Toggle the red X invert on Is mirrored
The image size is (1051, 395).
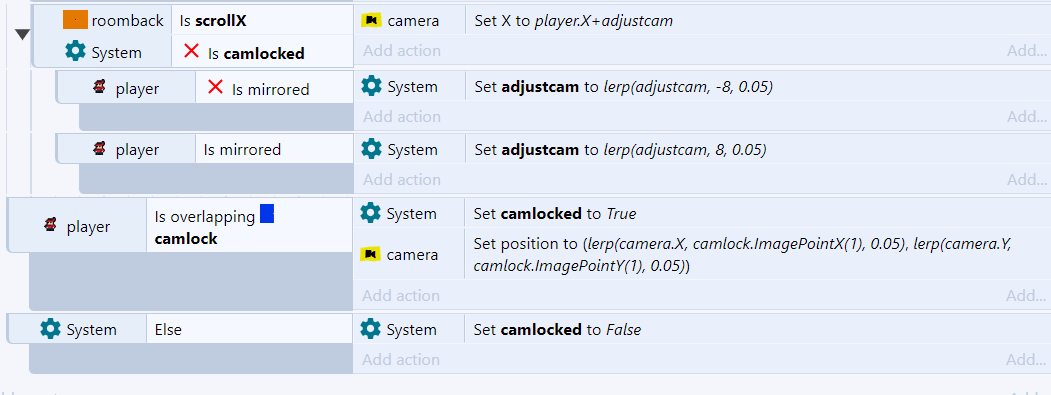click(x=215, y=87)
